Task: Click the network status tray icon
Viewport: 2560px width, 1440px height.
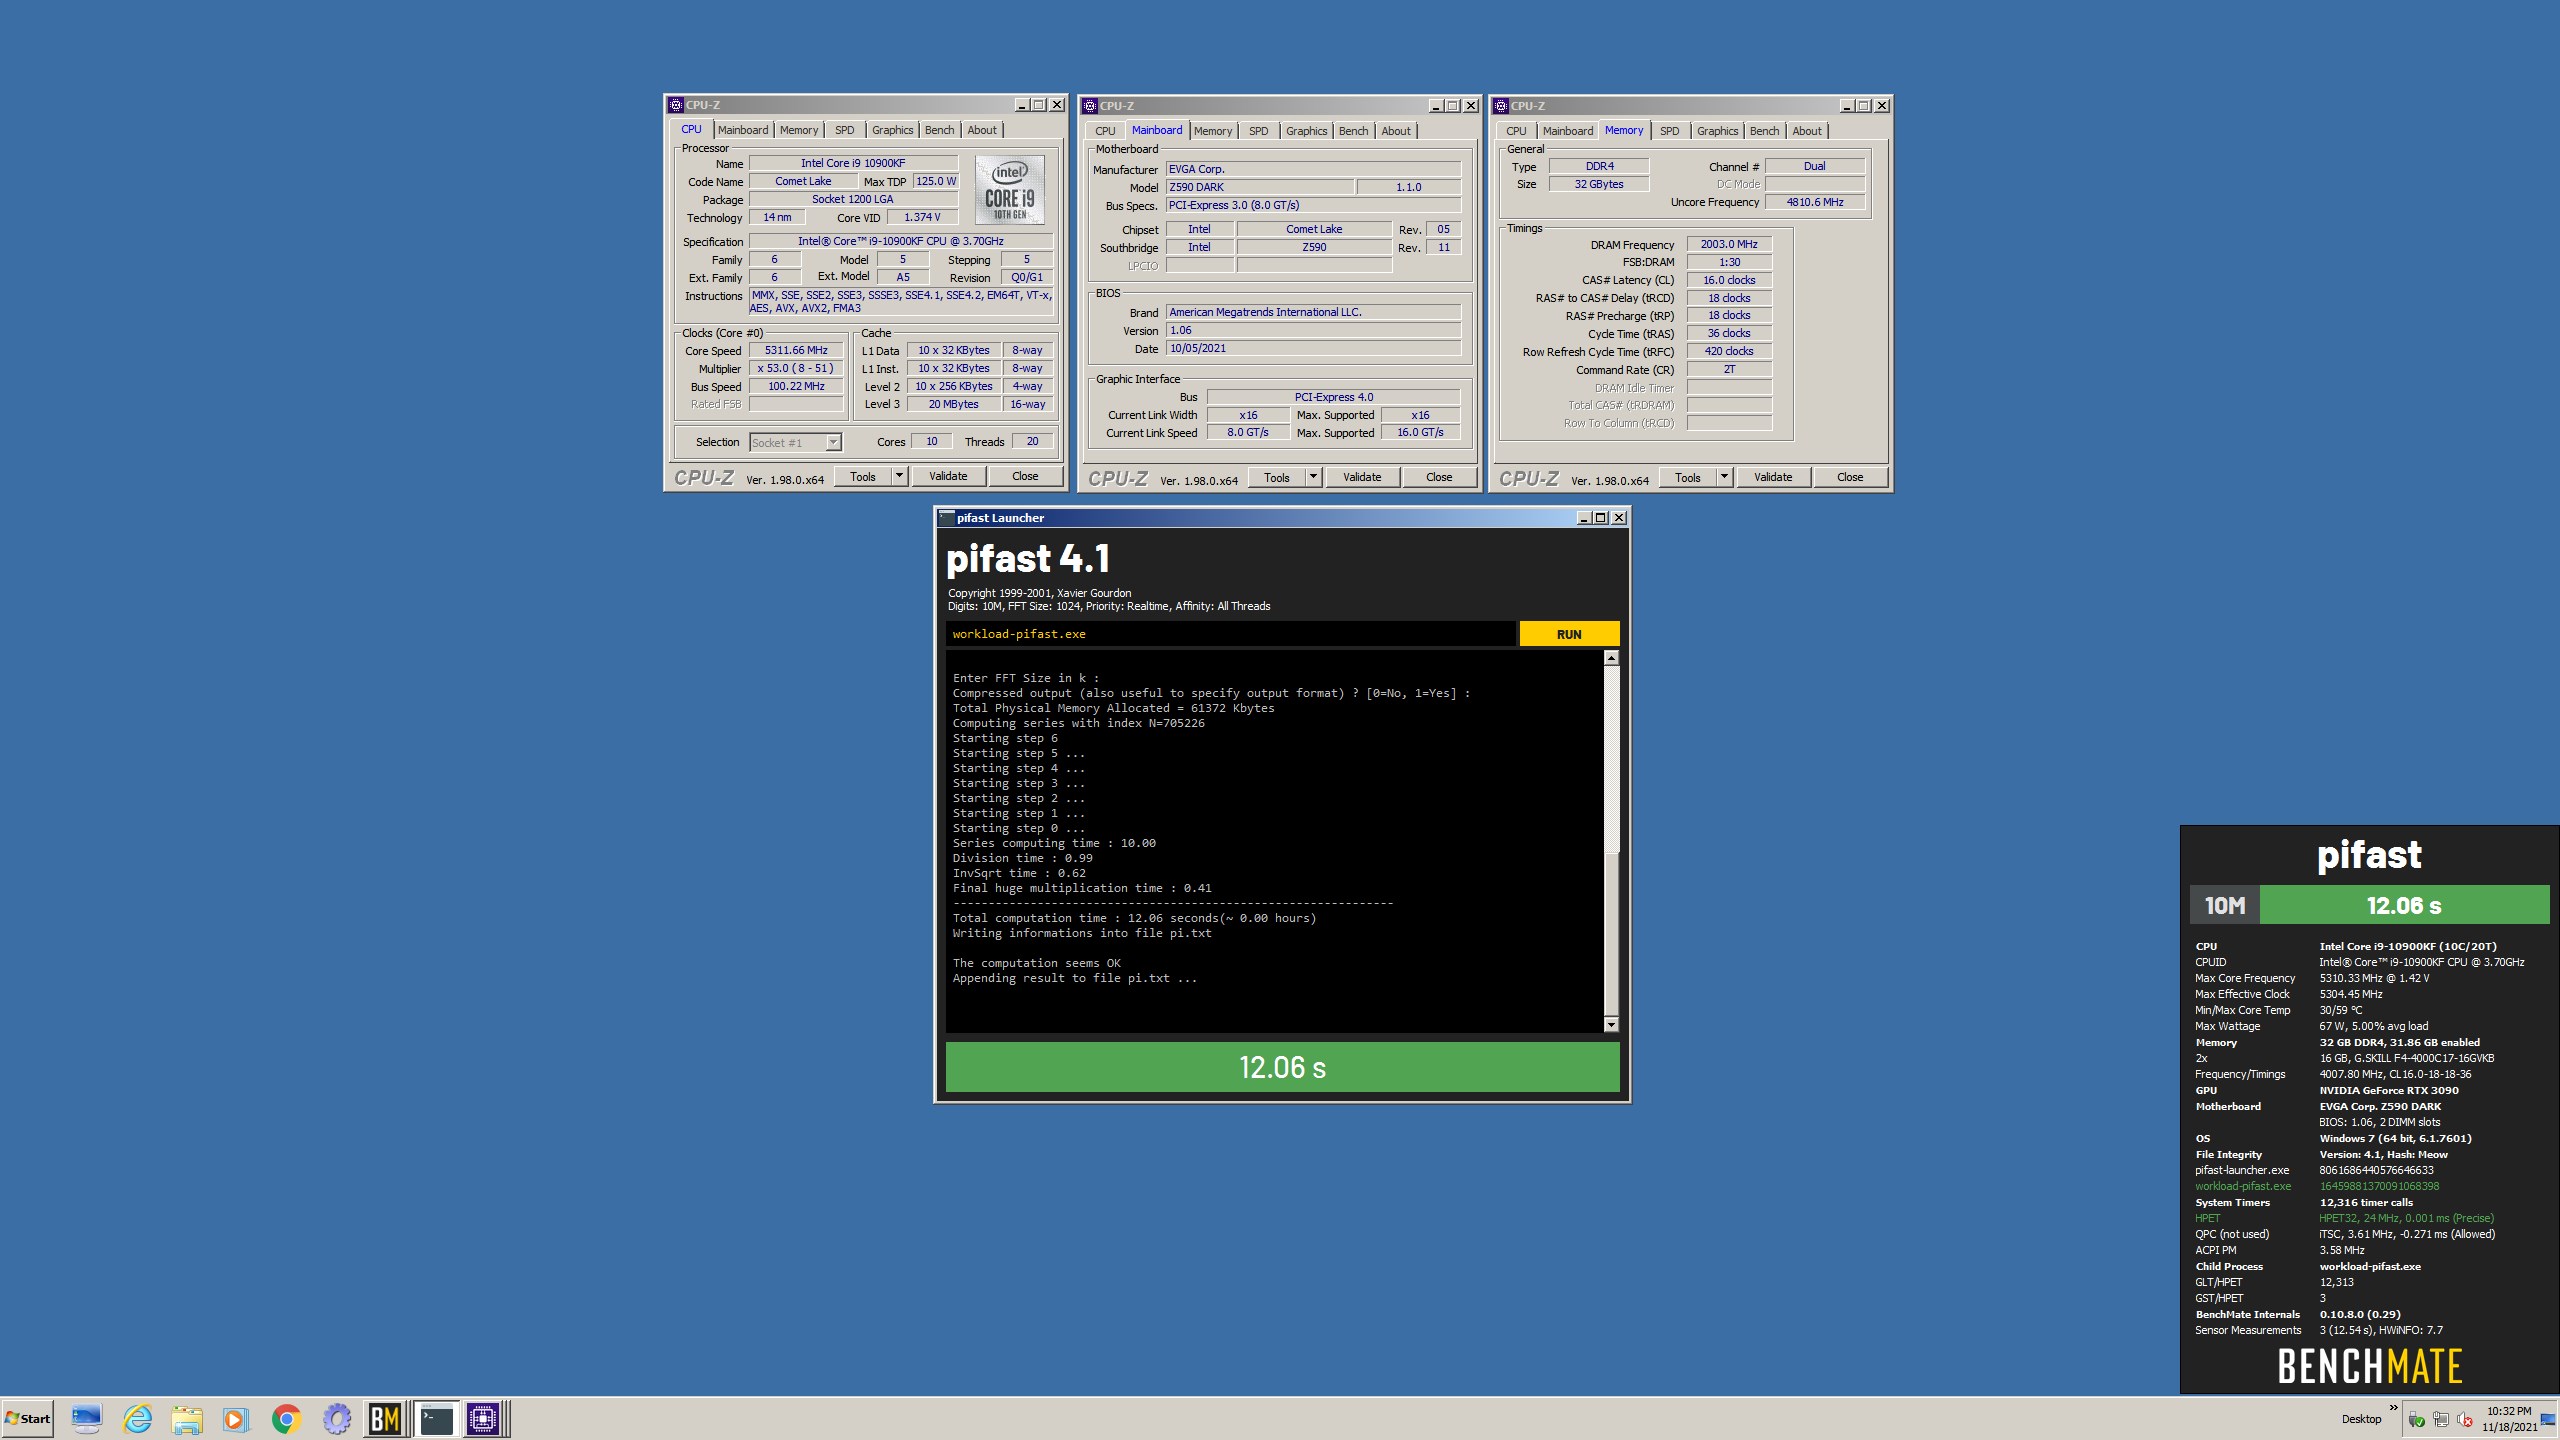Action: pos(2441,1420)
